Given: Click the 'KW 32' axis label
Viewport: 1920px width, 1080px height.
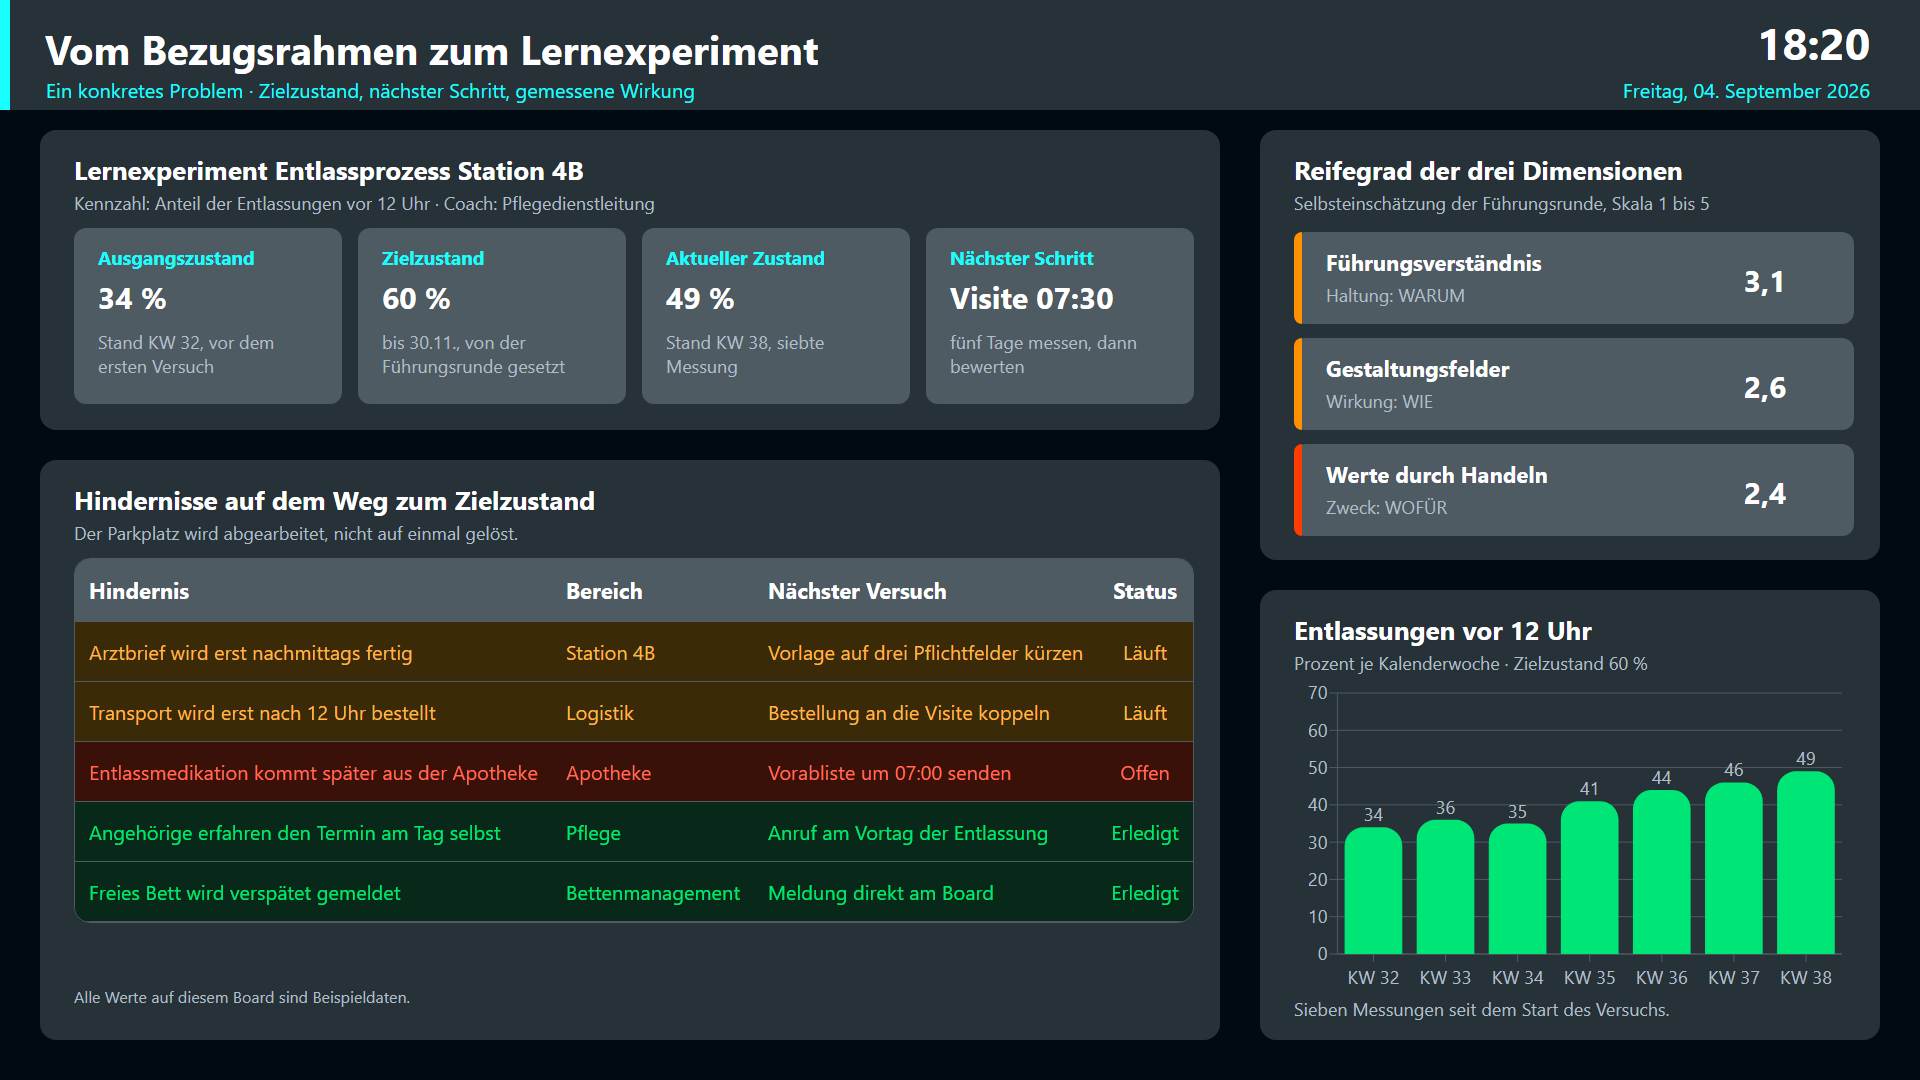Looking at the screenshot, I should point(1373,978).
